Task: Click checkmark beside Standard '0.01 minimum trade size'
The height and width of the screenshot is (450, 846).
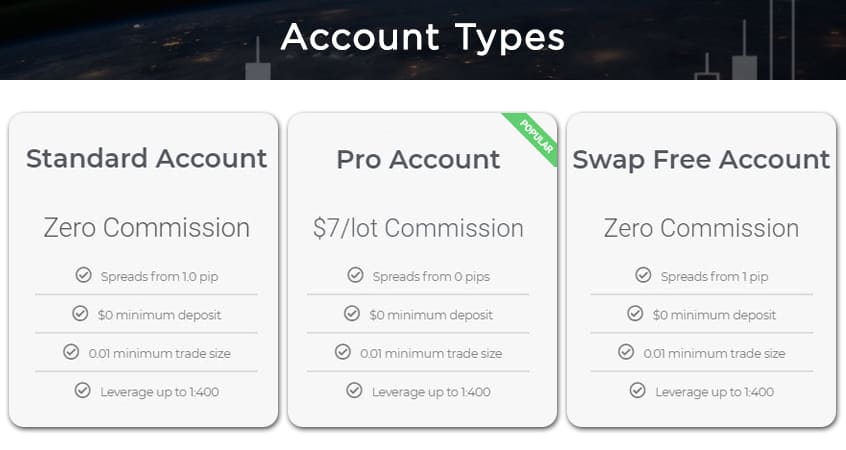Action: [x=71, y=352]
